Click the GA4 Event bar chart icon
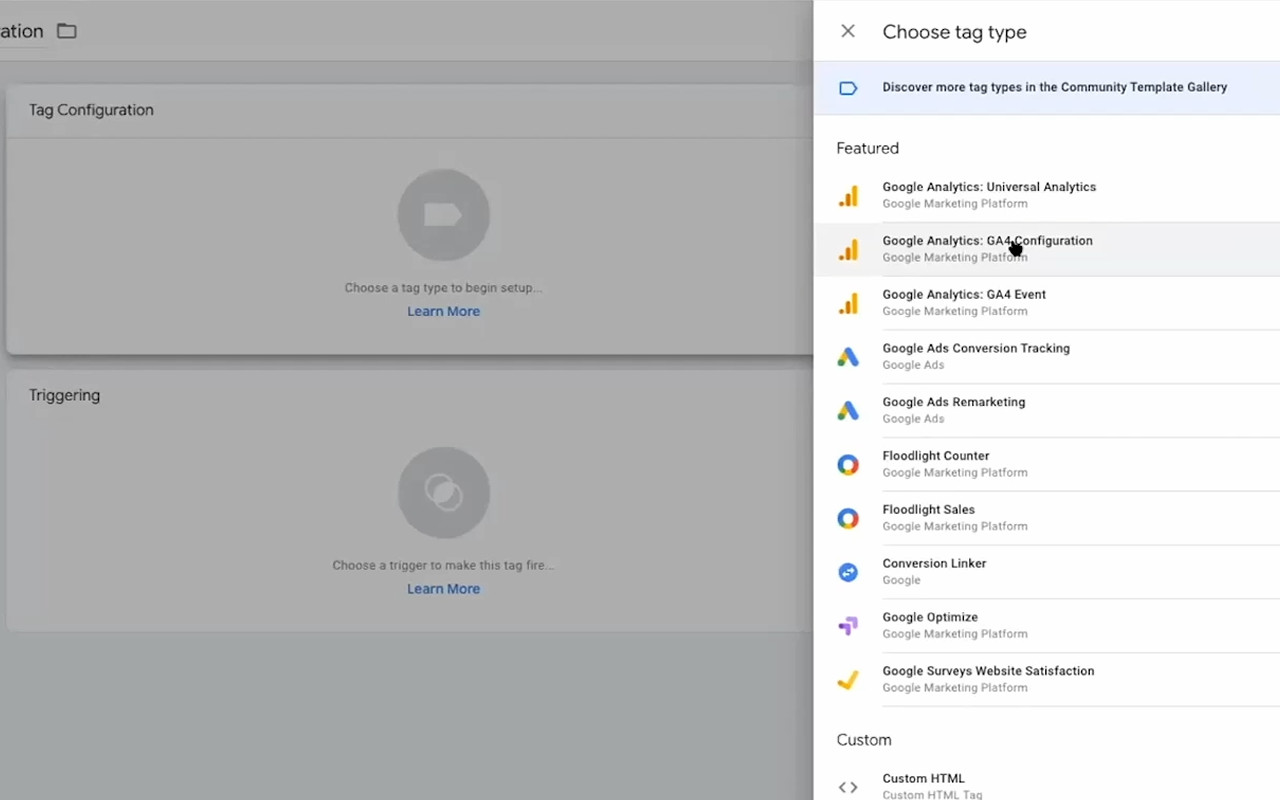This screenshot has height=800, width=1280. 848,304
